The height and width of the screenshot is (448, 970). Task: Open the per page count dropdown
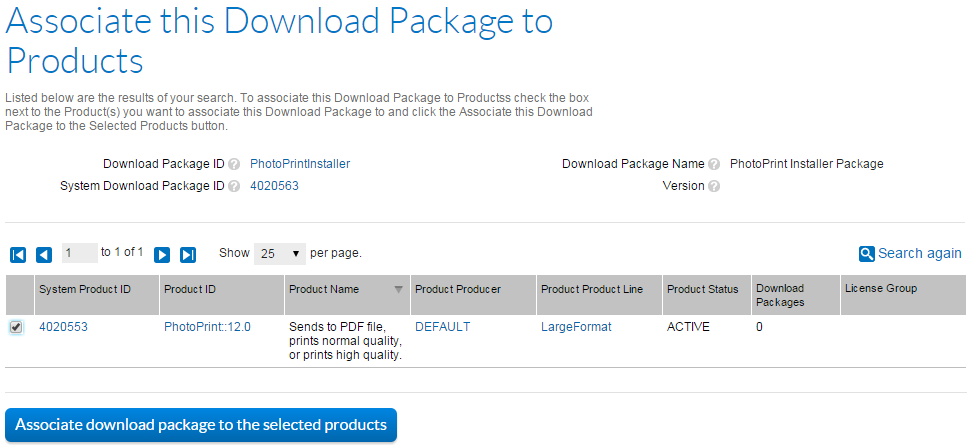click(279, 254)
